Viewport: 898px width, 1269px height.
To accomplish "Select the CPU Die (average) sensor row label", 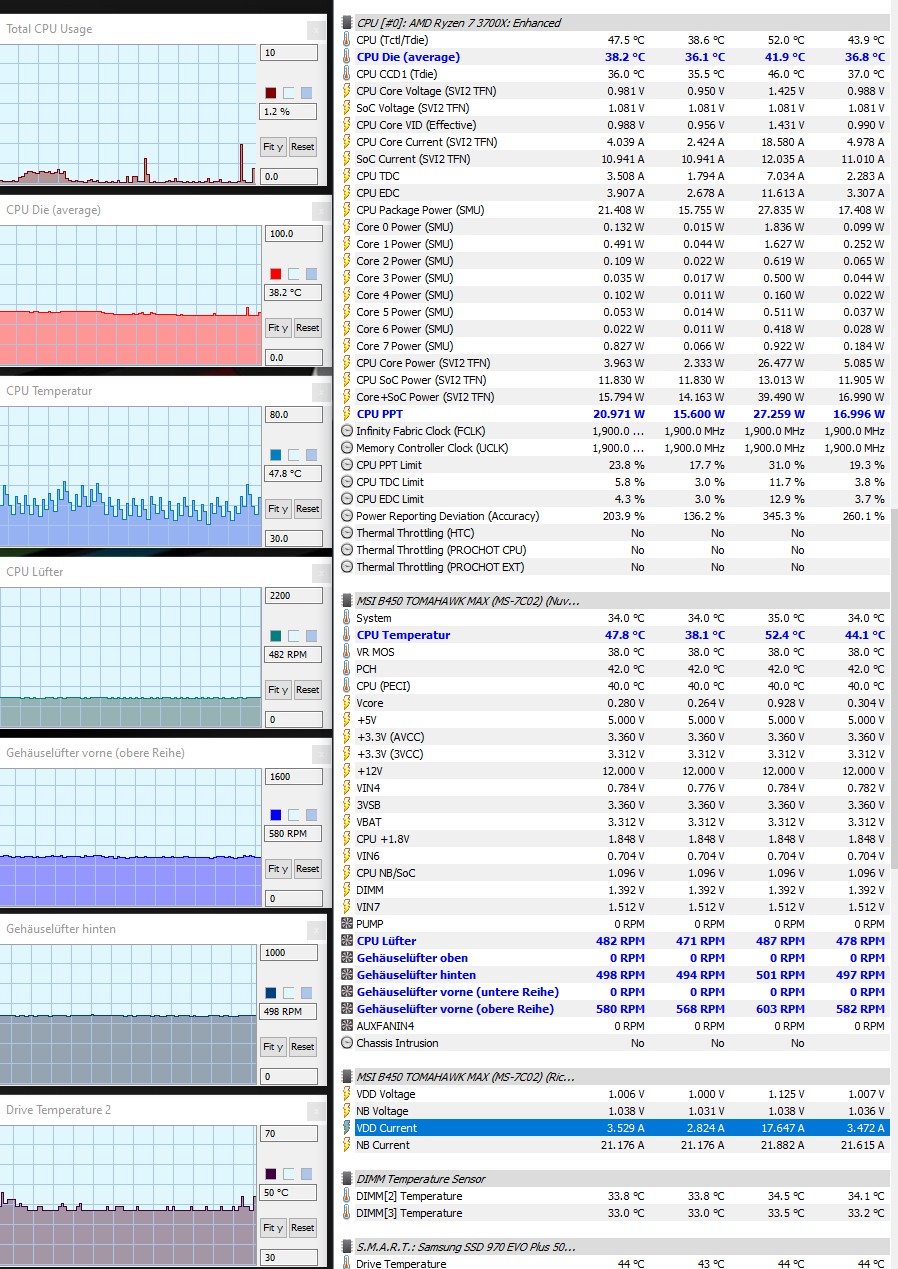I will (x=408, y=57).
